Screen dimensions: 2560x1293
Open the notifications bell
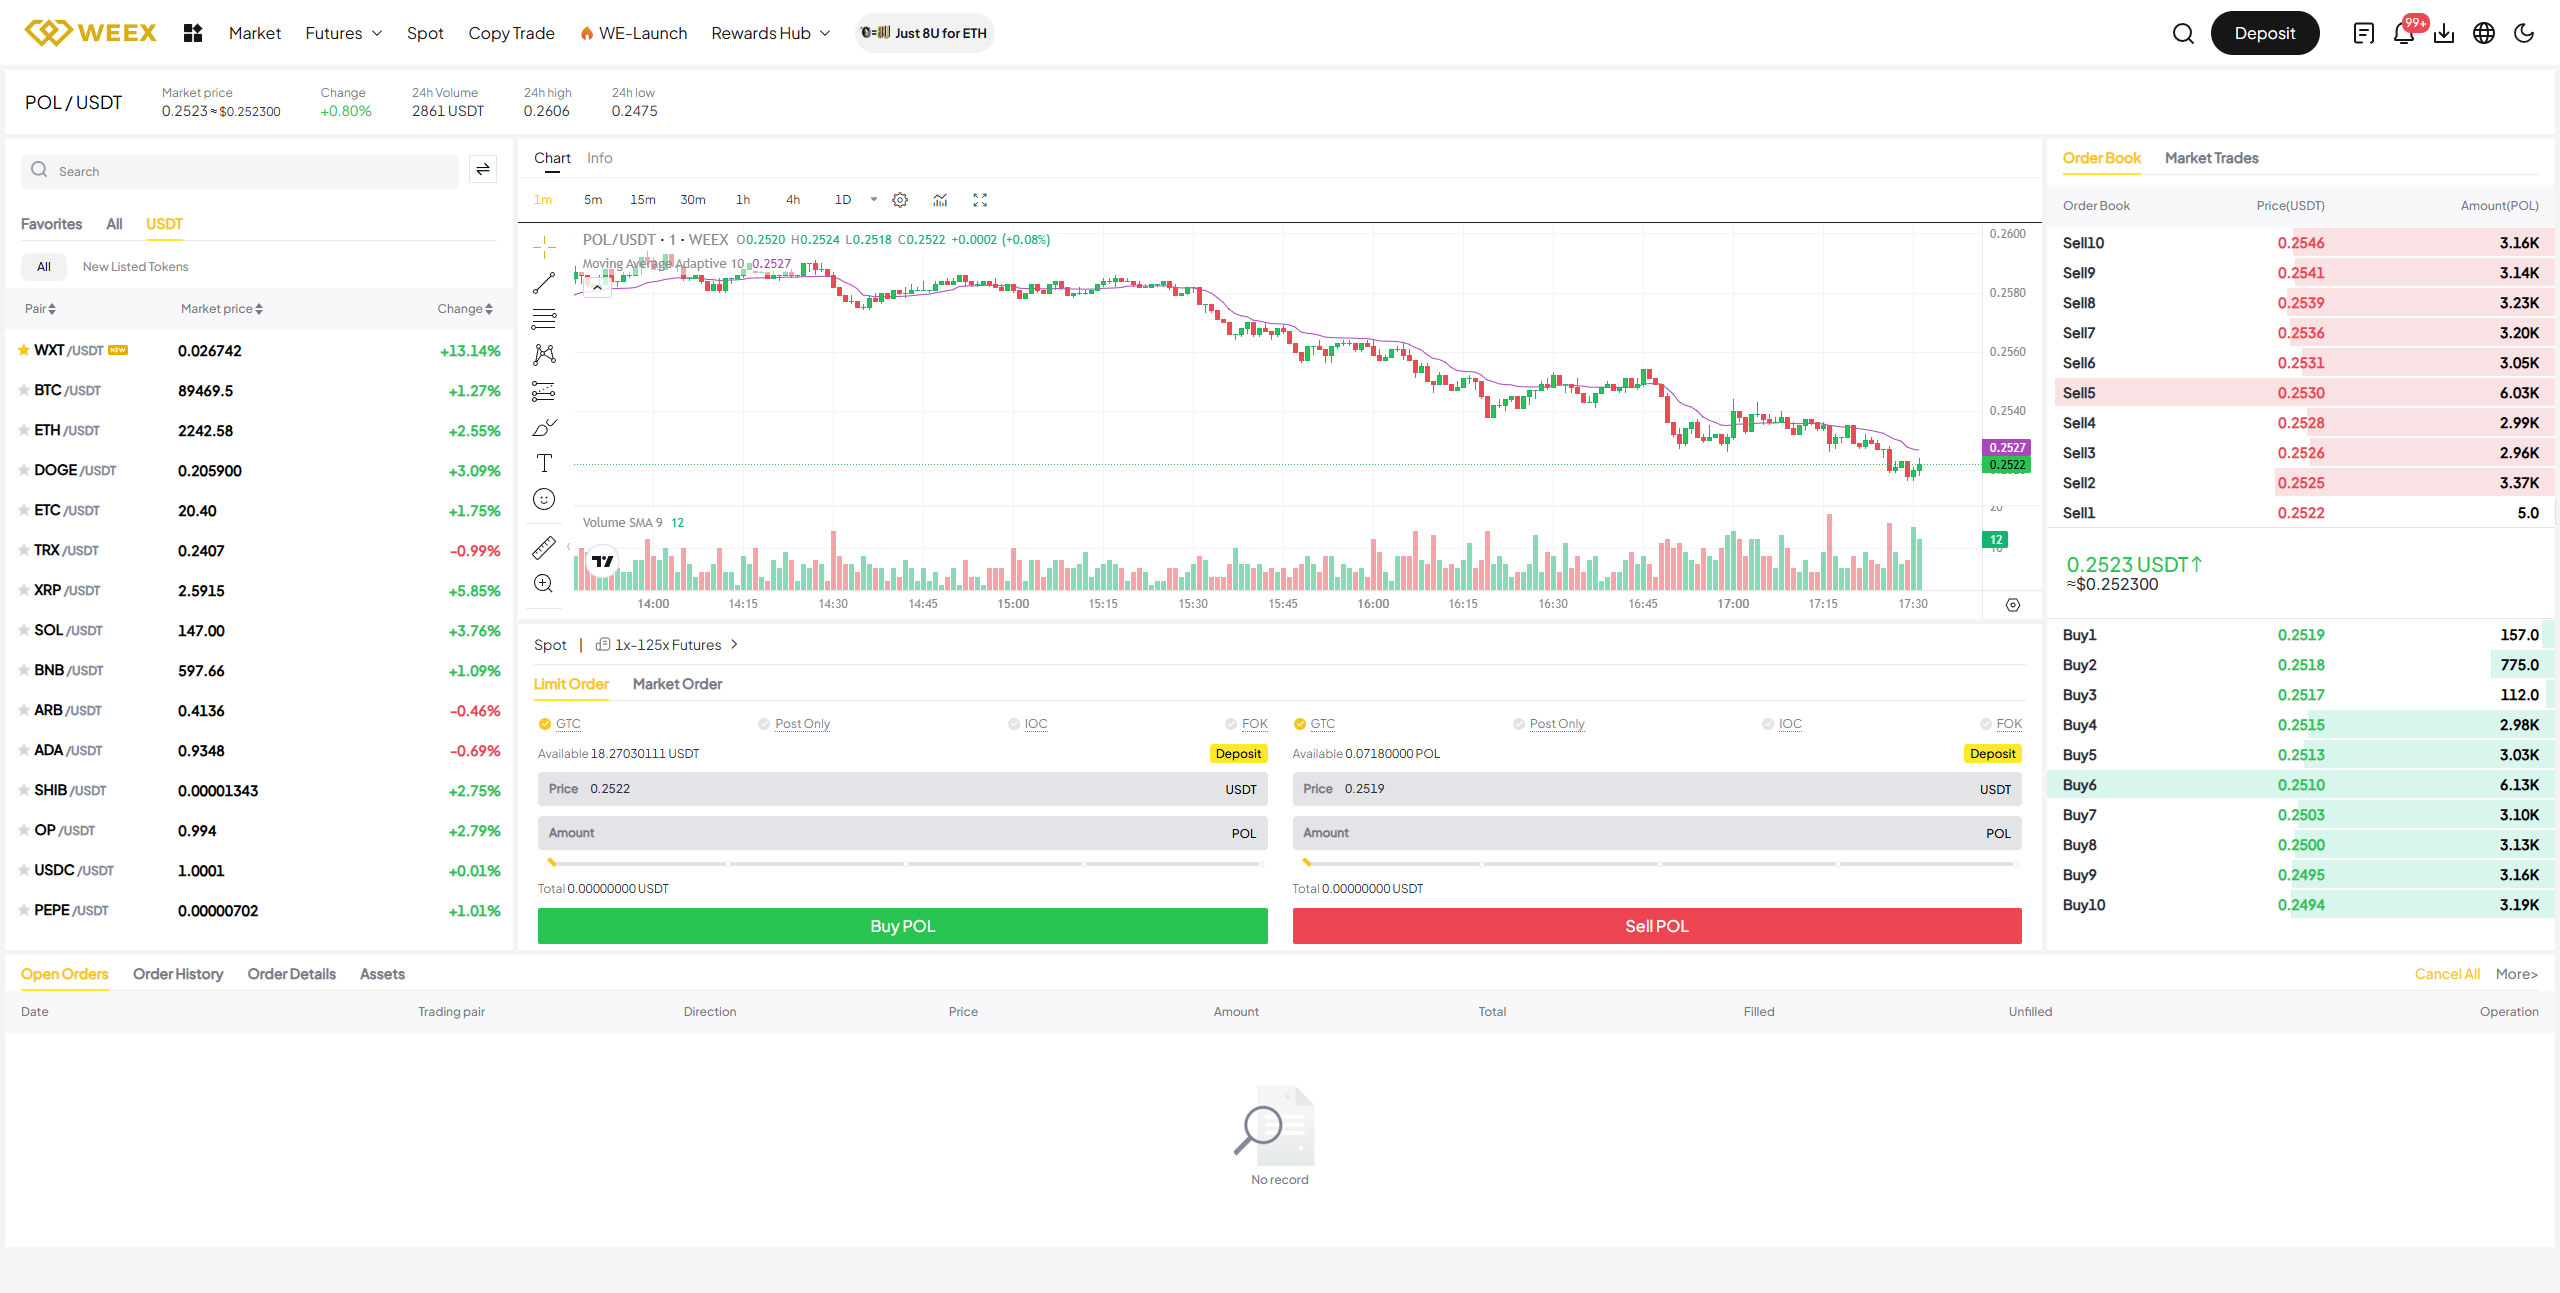[2404, 33]
